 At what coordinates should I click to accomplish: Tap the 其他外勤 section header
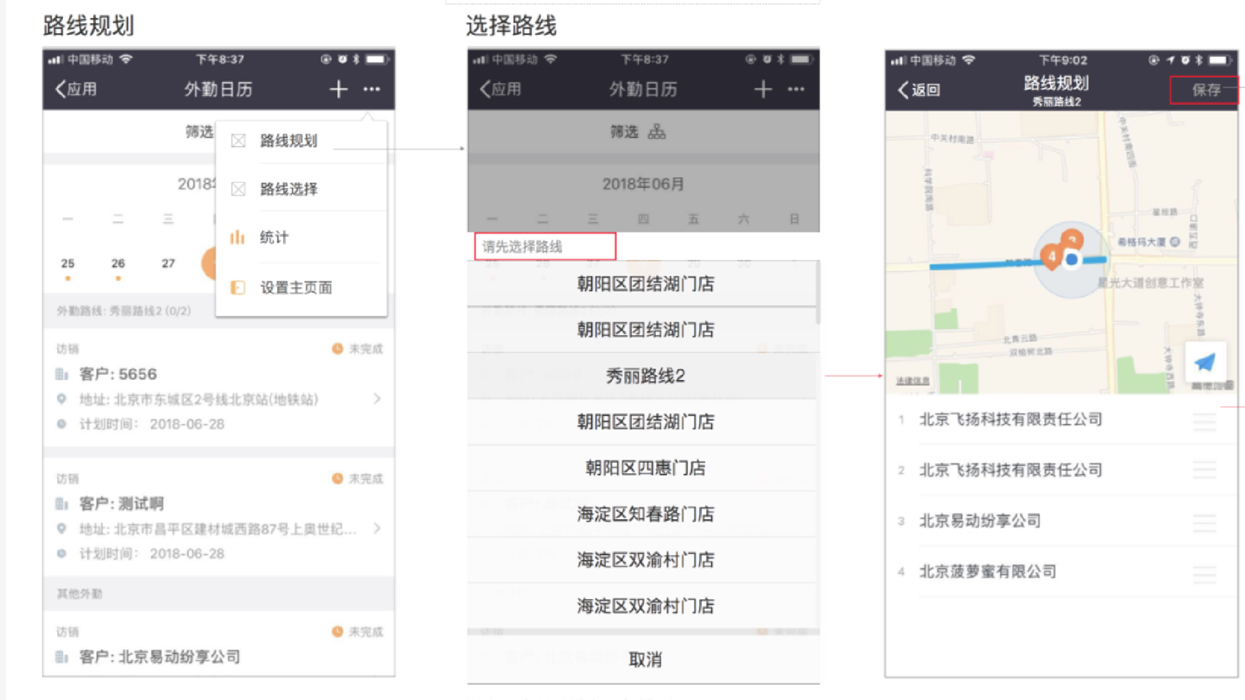(79, 594)
